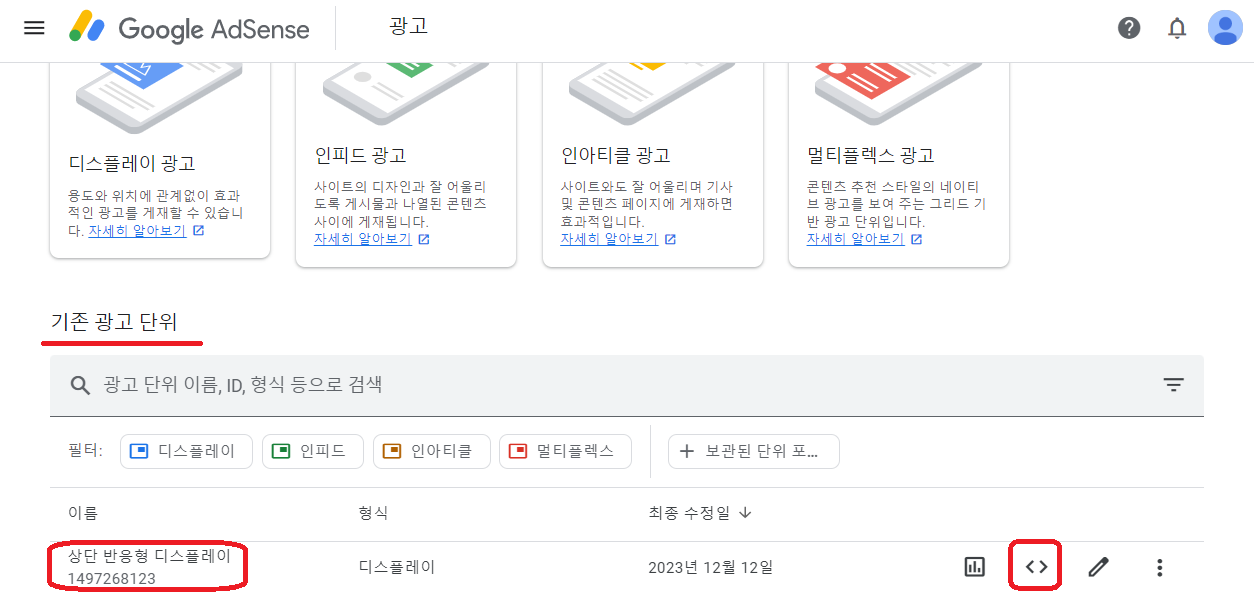Screen dimensions: 1254x594
Task: Edit the ad unit with the pencil icon
Action: pyautogui.click(x=1097, y=565)
